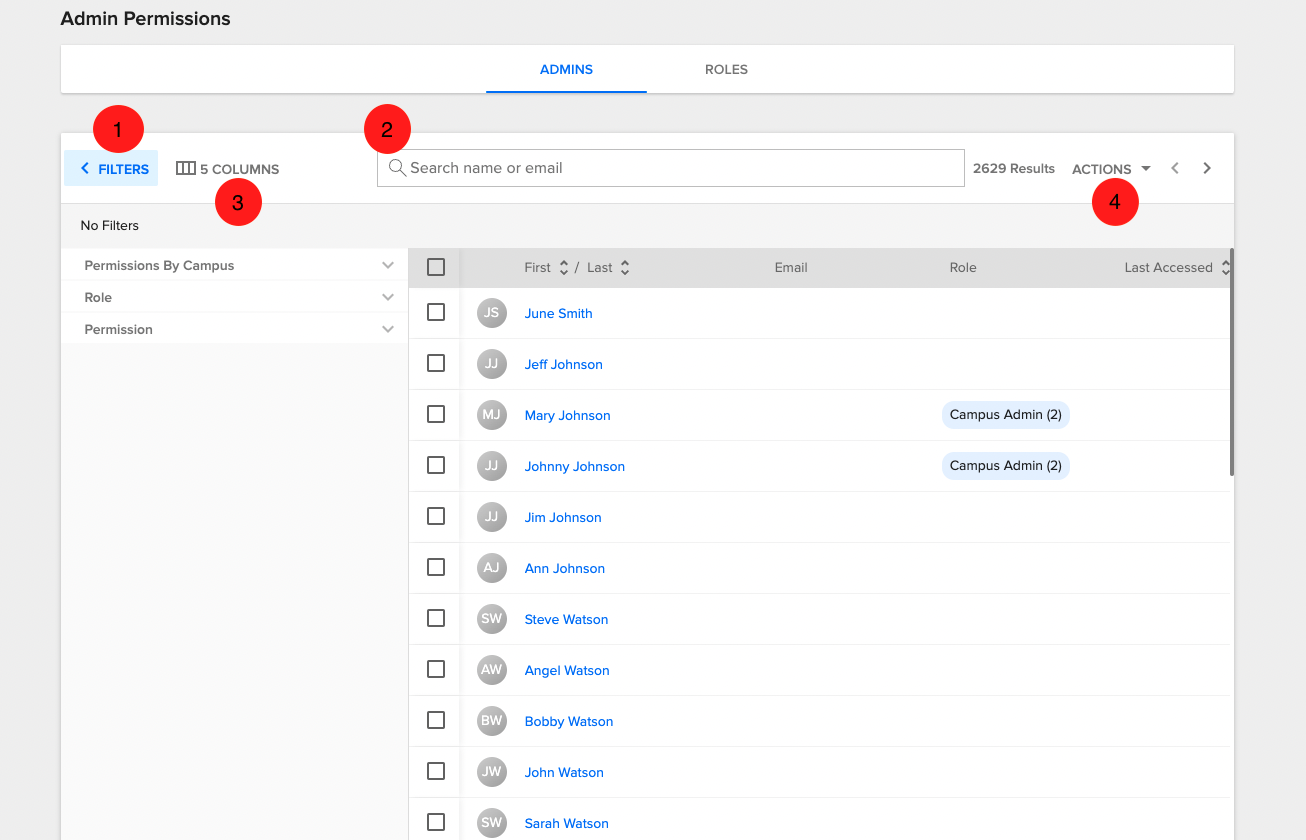Click Steve Watson's SW avatar circle
Viewport: 1306px width, 840px height.
tap(491, 618)
